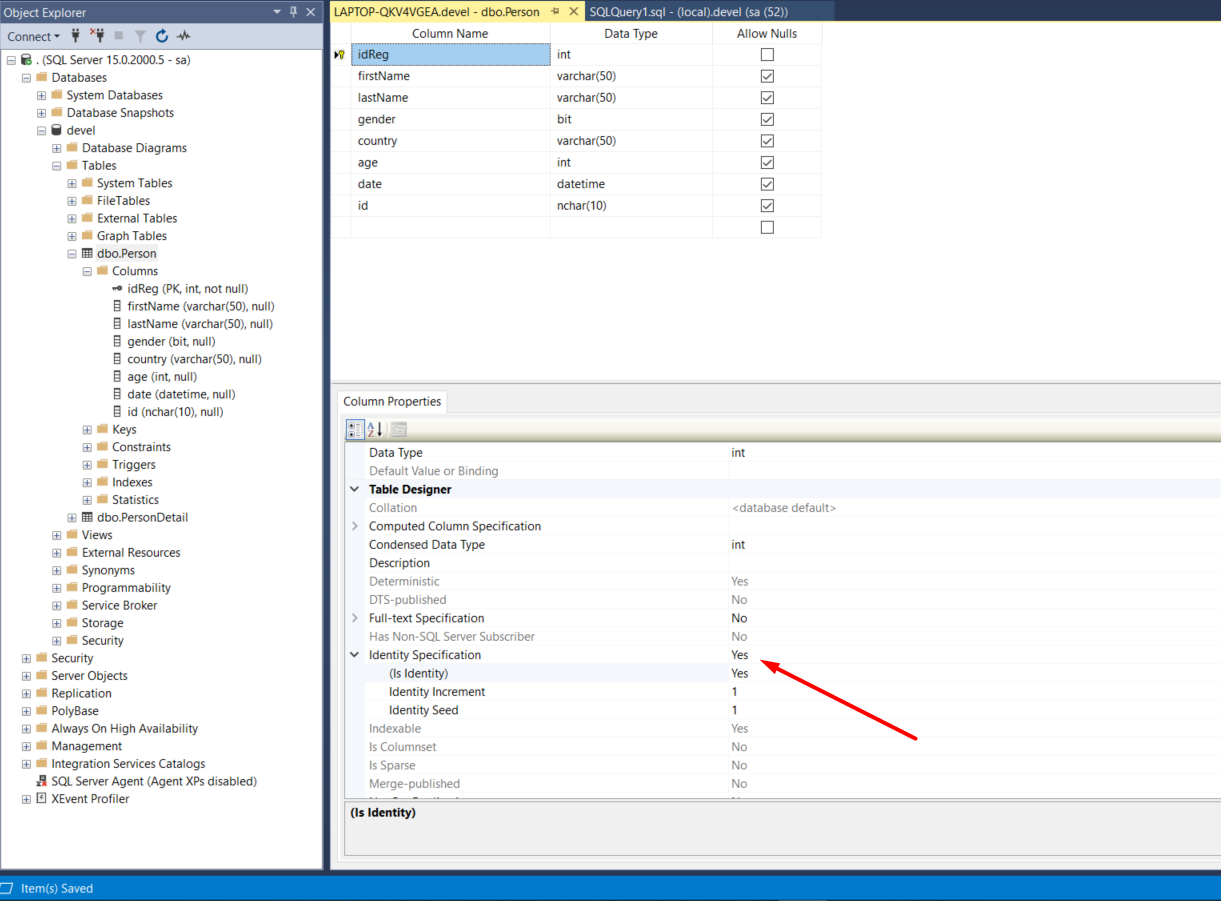Pin the Object Explorer panel

click(x=293, y=12)
